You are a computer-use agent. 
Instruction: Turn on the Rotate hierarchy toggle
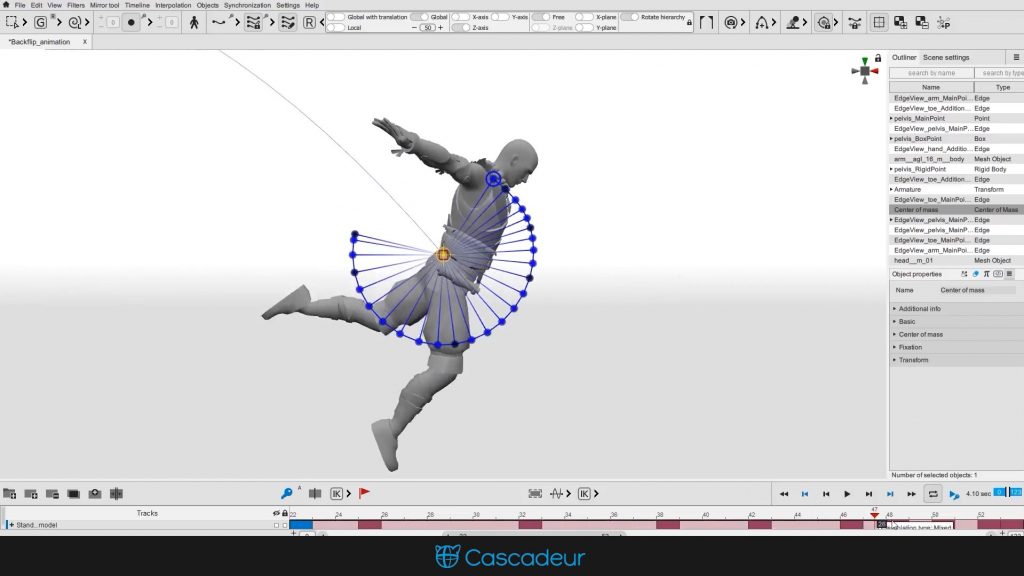click(x=628, y=16)
